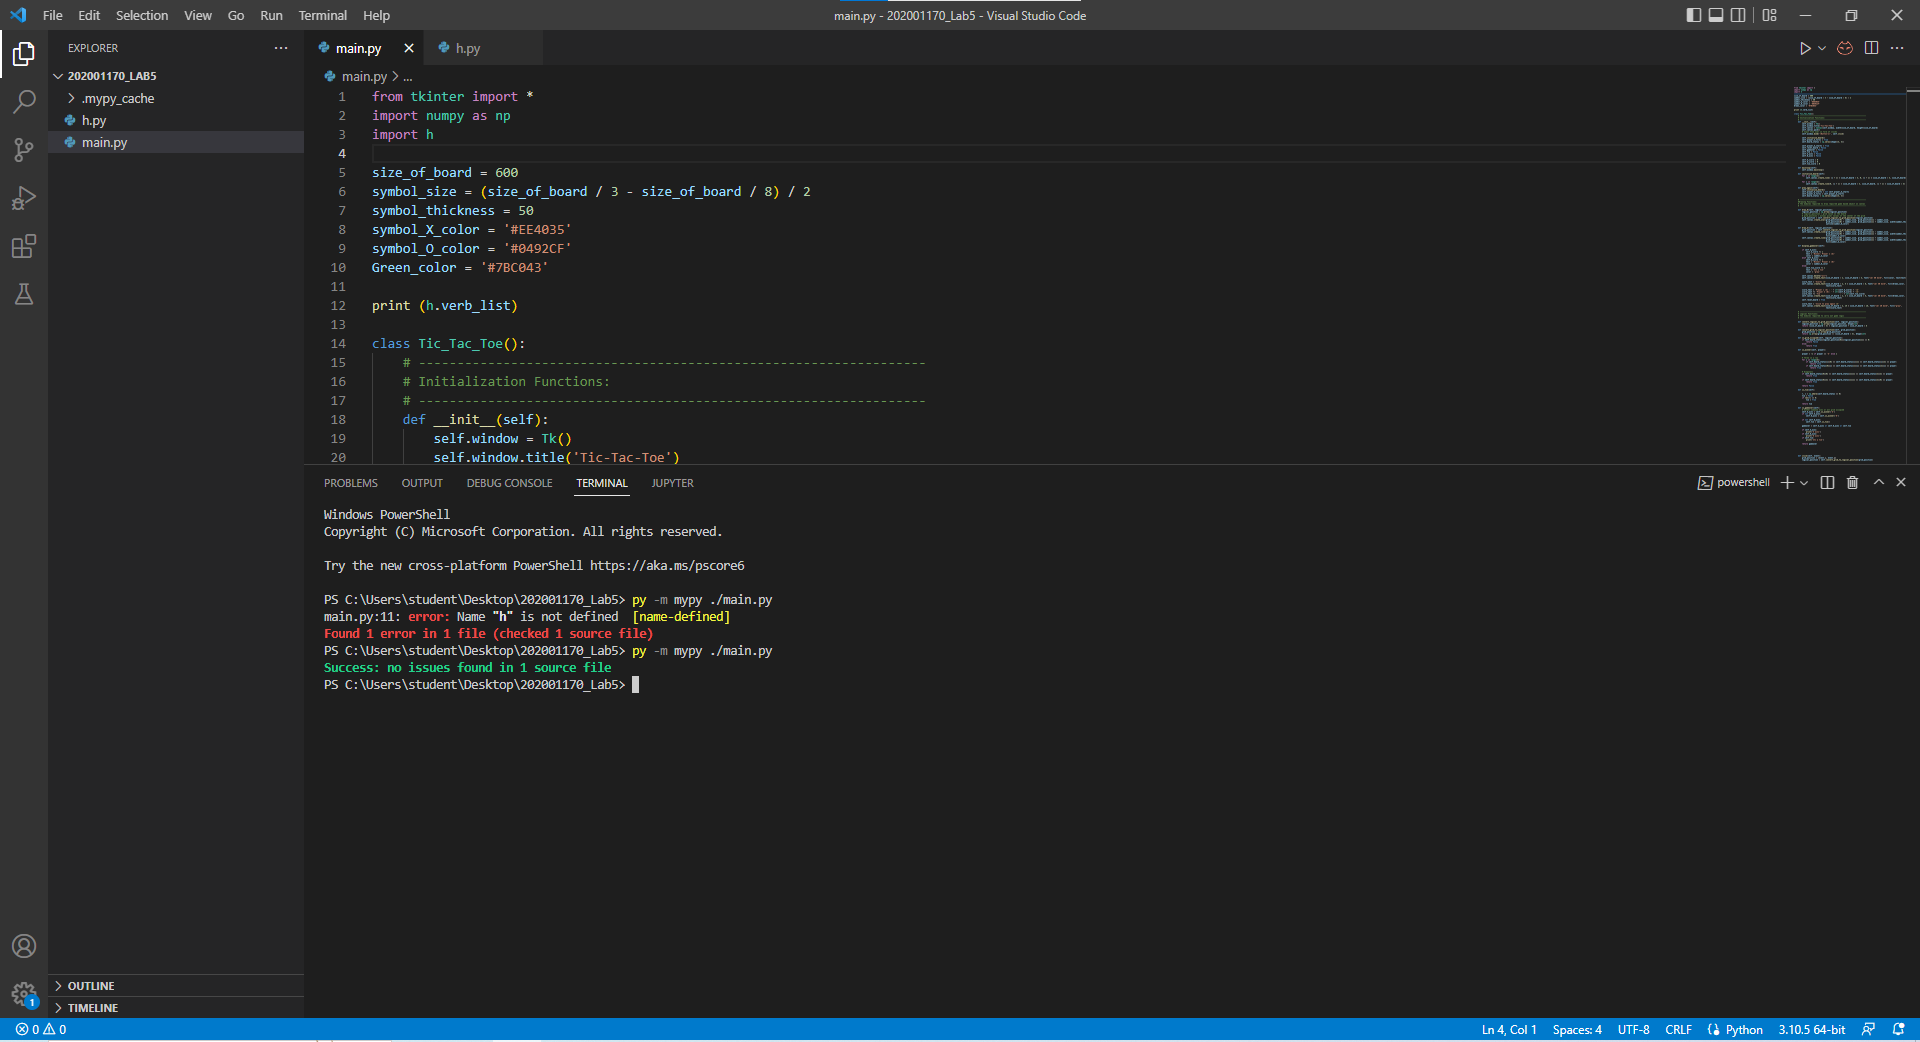Toggle secondary side bar layout icon
1920x1042 pixels.
click(1738, 15)
